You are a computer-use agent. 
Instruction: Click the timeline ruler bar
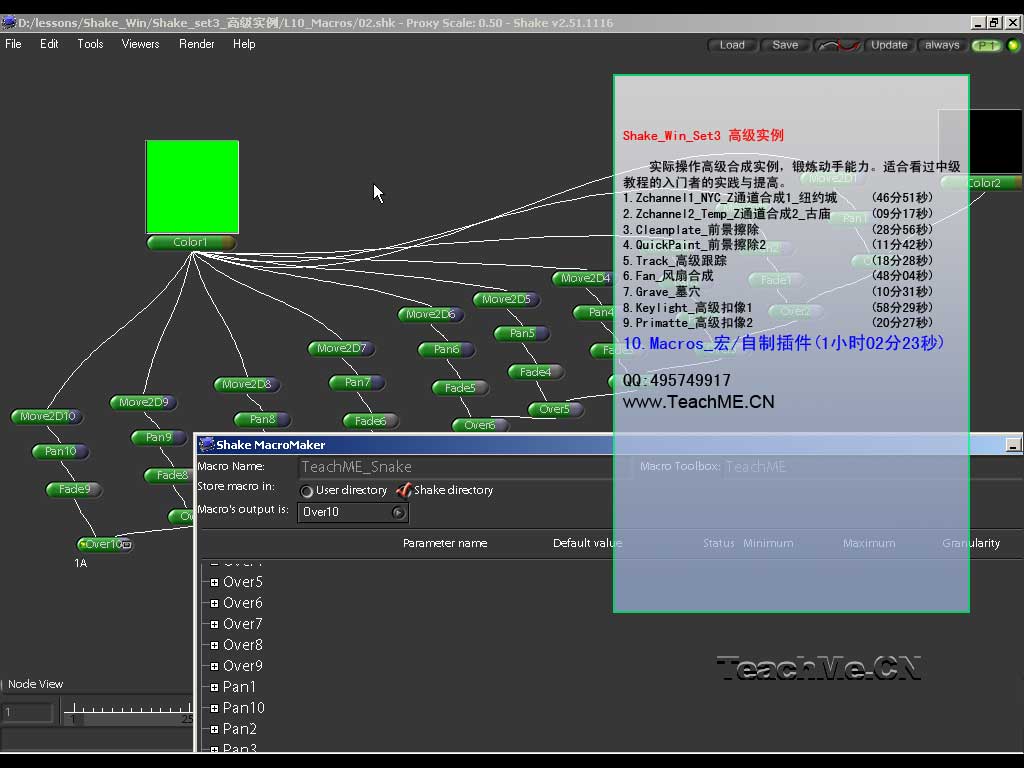pos(129,712)
